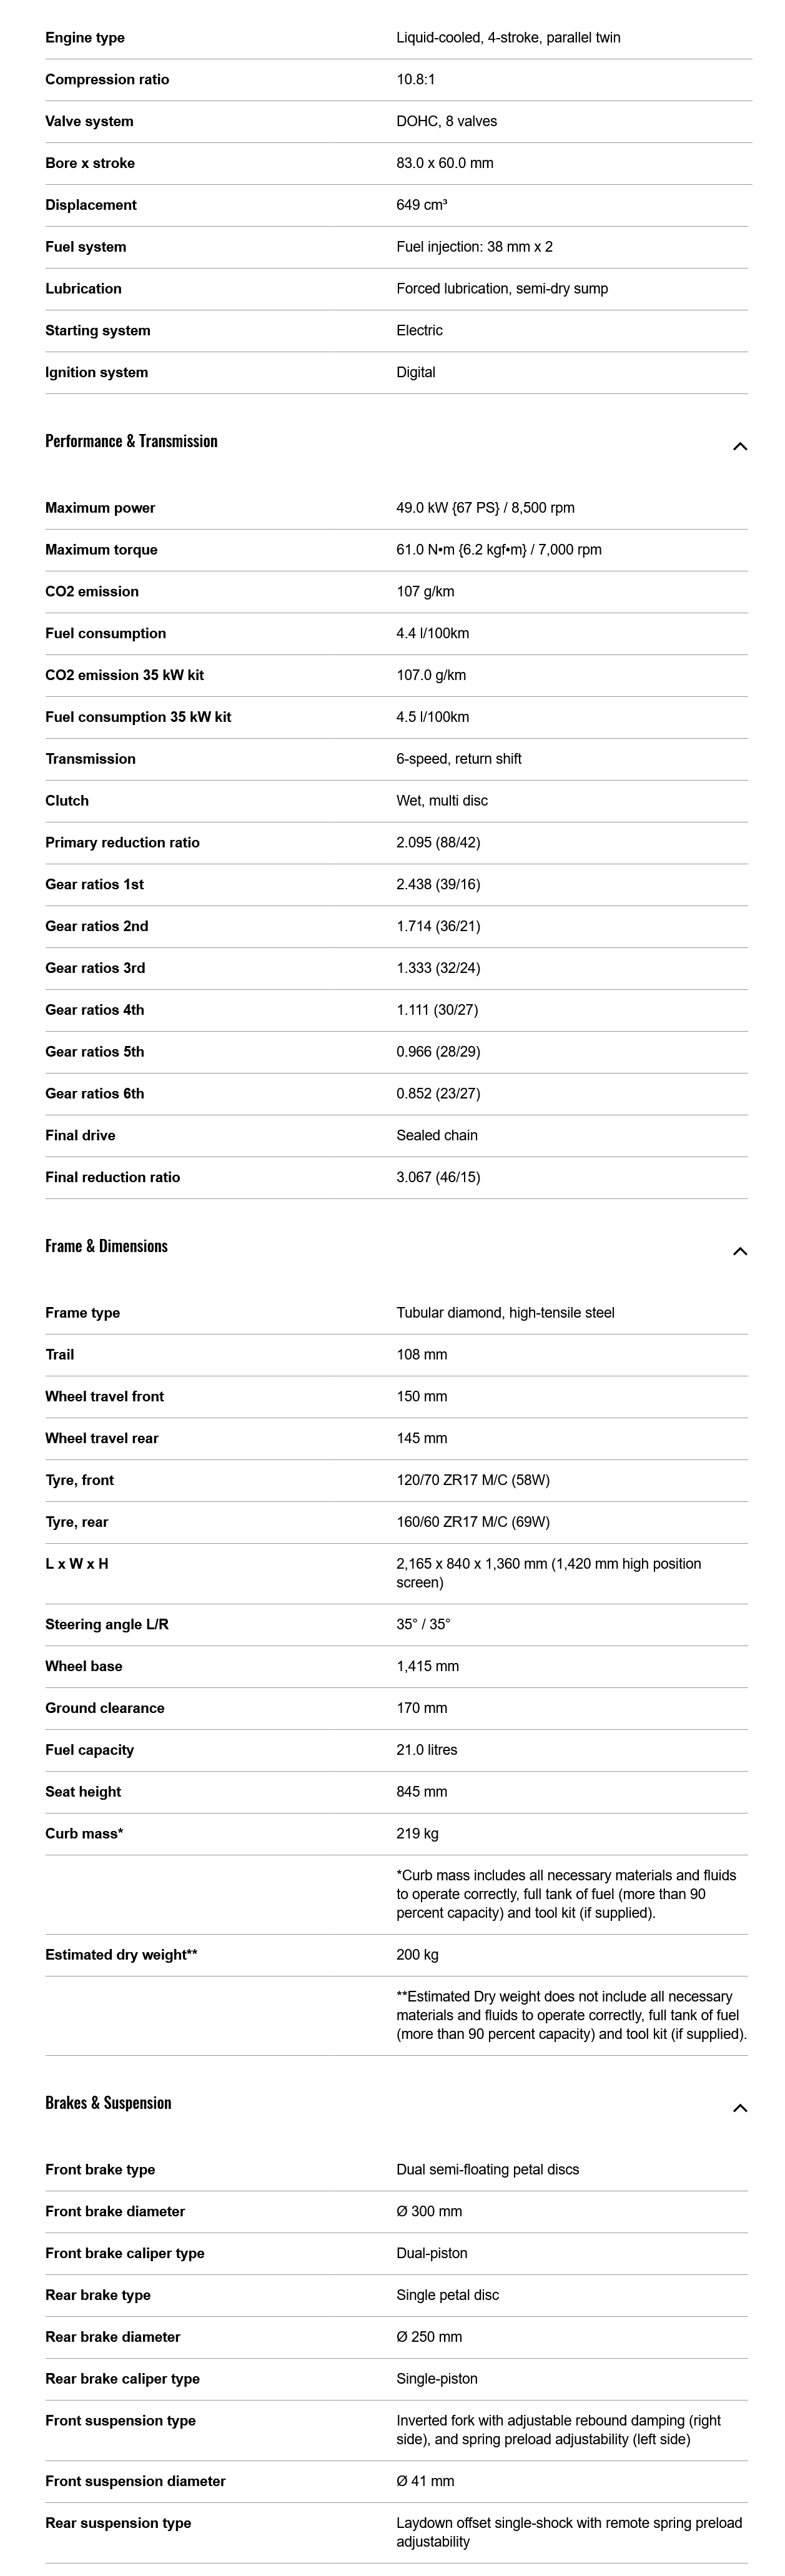
Task: Collapse Frame & Dimensions section chevron
Action: [740, 1251]
